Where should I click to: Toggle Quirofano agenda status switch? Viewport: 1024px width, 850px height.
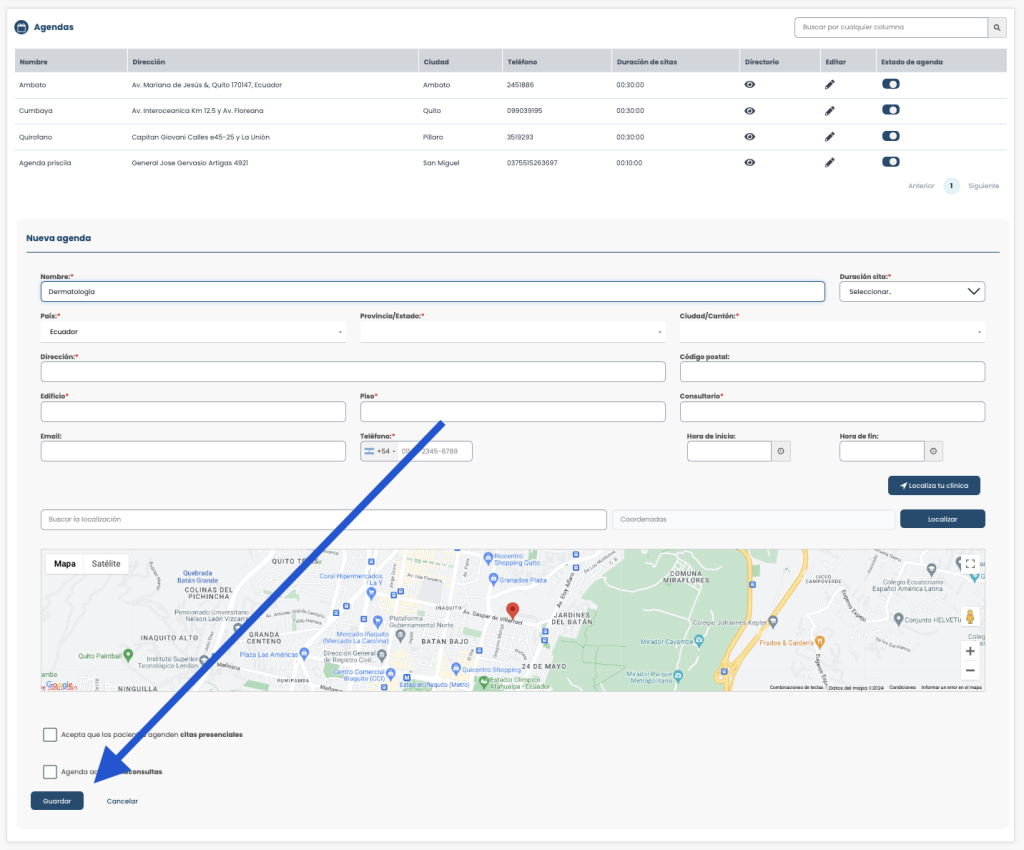891,136
